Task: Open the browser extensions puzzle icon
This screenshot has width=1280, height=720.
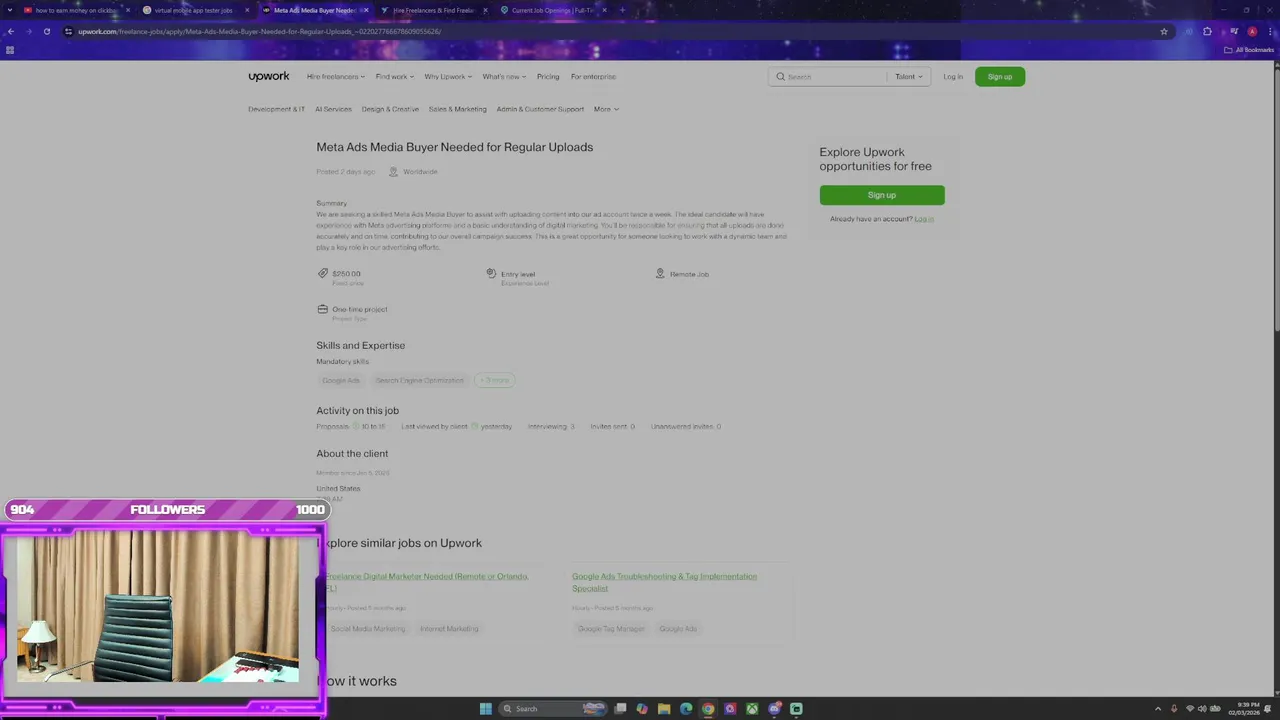Action: pyautogui.click(x=1208, y=31)
